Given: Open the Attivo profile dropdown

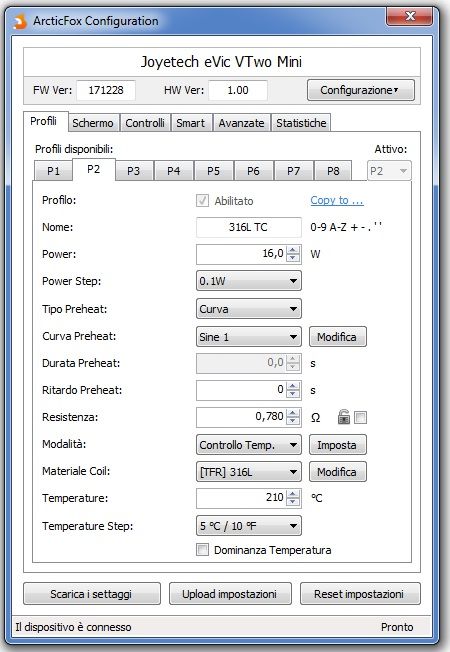Looking at the screenshot, I should 389,171.
